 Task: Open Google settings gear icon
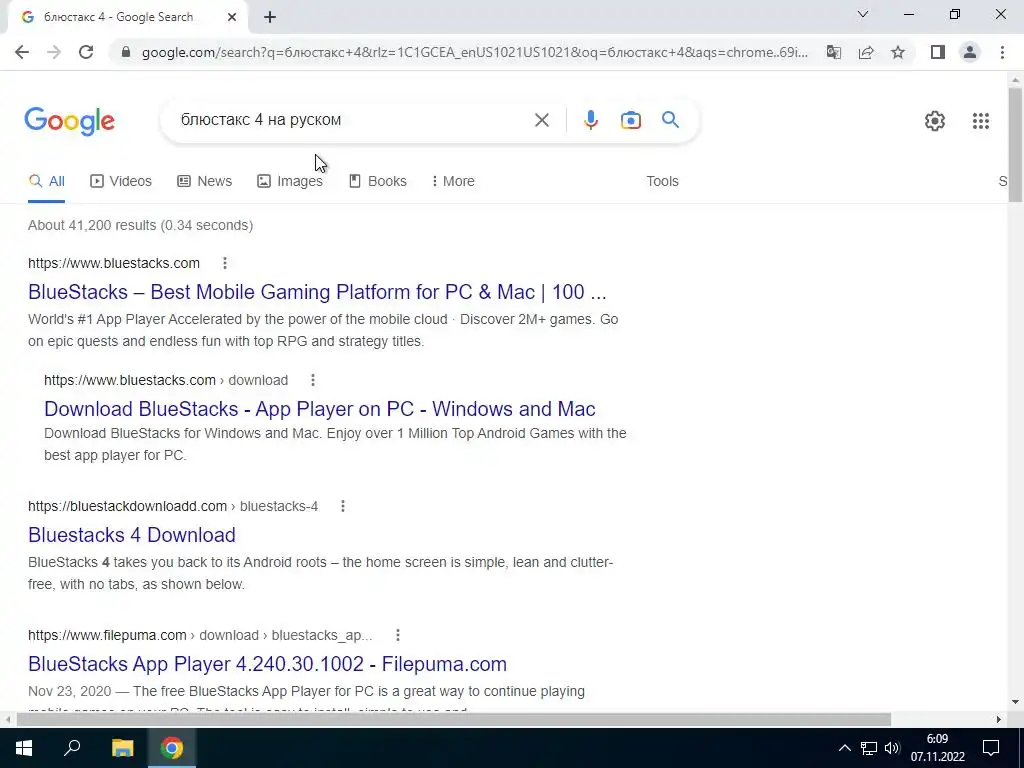(x=935, y=121)
